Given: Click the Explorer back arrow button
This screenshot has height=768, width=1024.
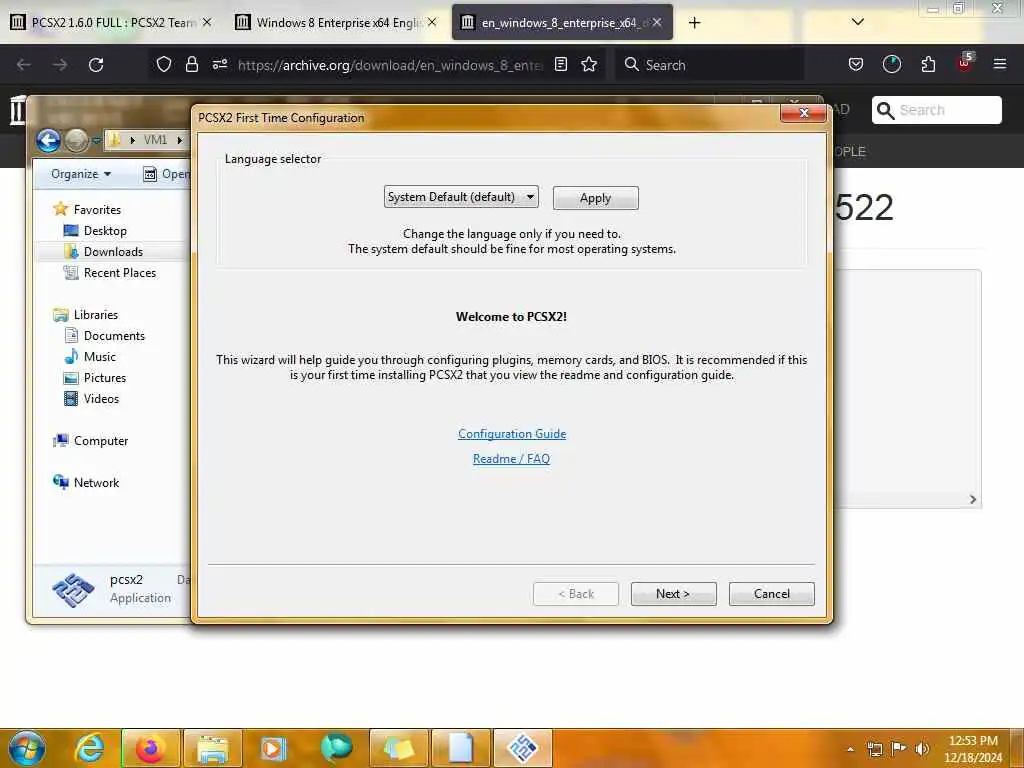Looking at the screenshot, I should [x=48, y=140].
